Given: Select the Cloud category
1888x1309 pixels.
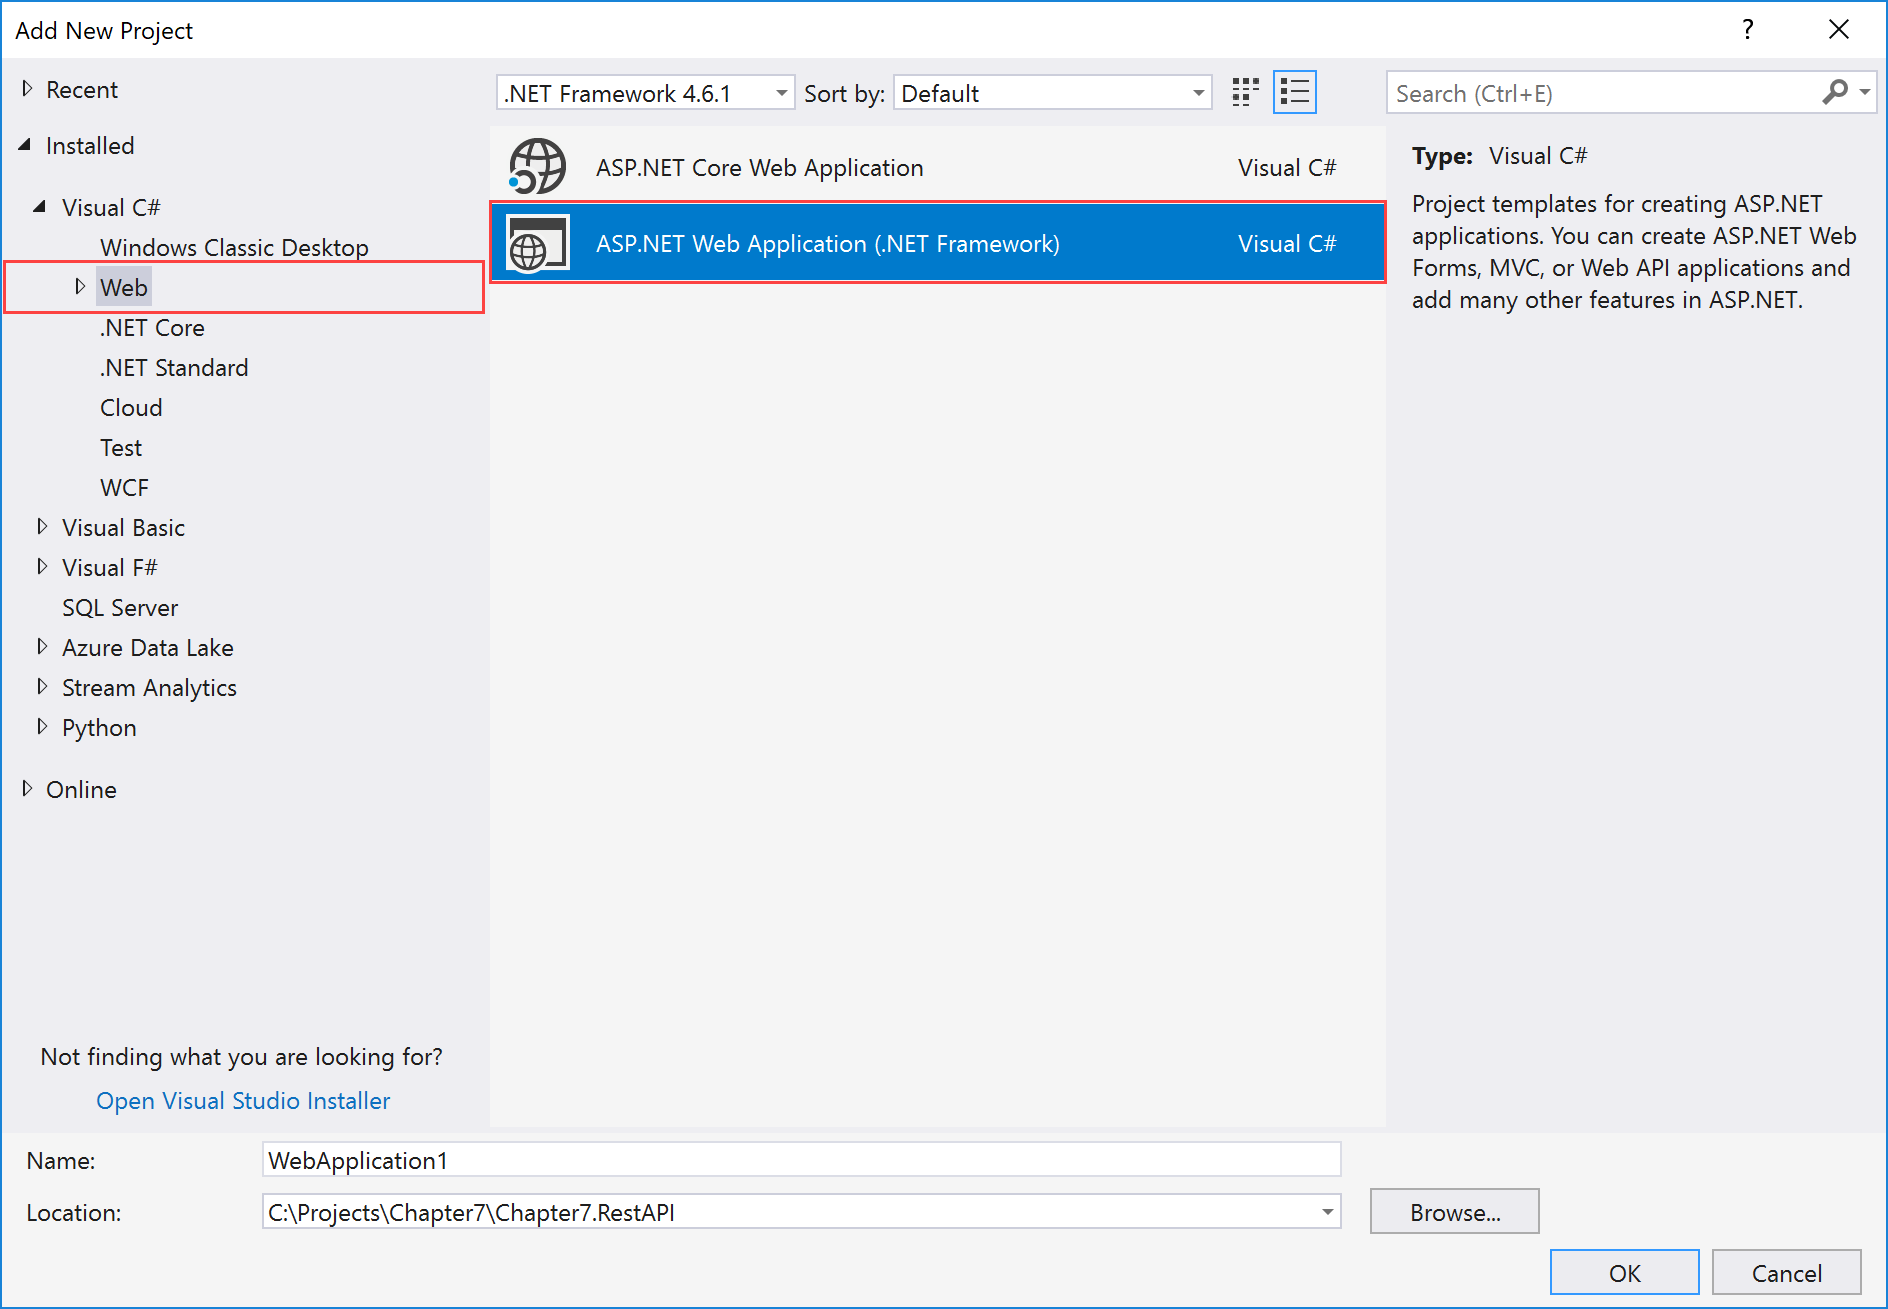Looking at the screenshot, I should coord(131,407).
